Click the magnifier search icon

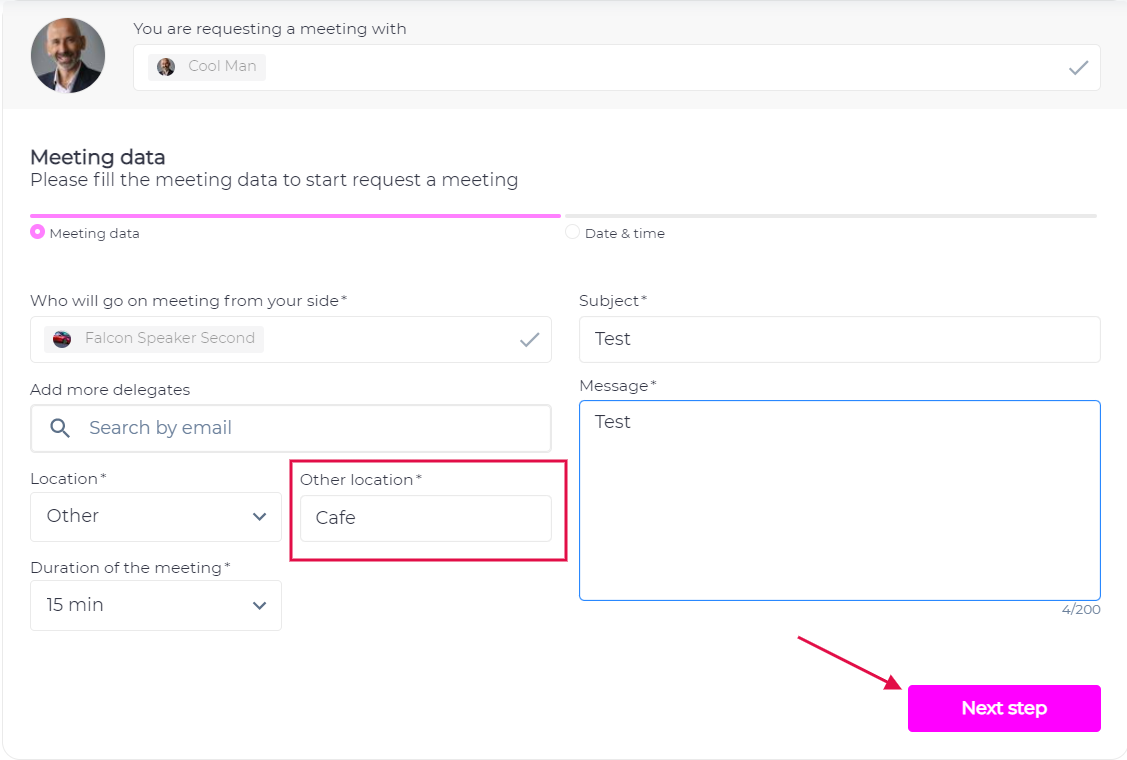point(60,429)
